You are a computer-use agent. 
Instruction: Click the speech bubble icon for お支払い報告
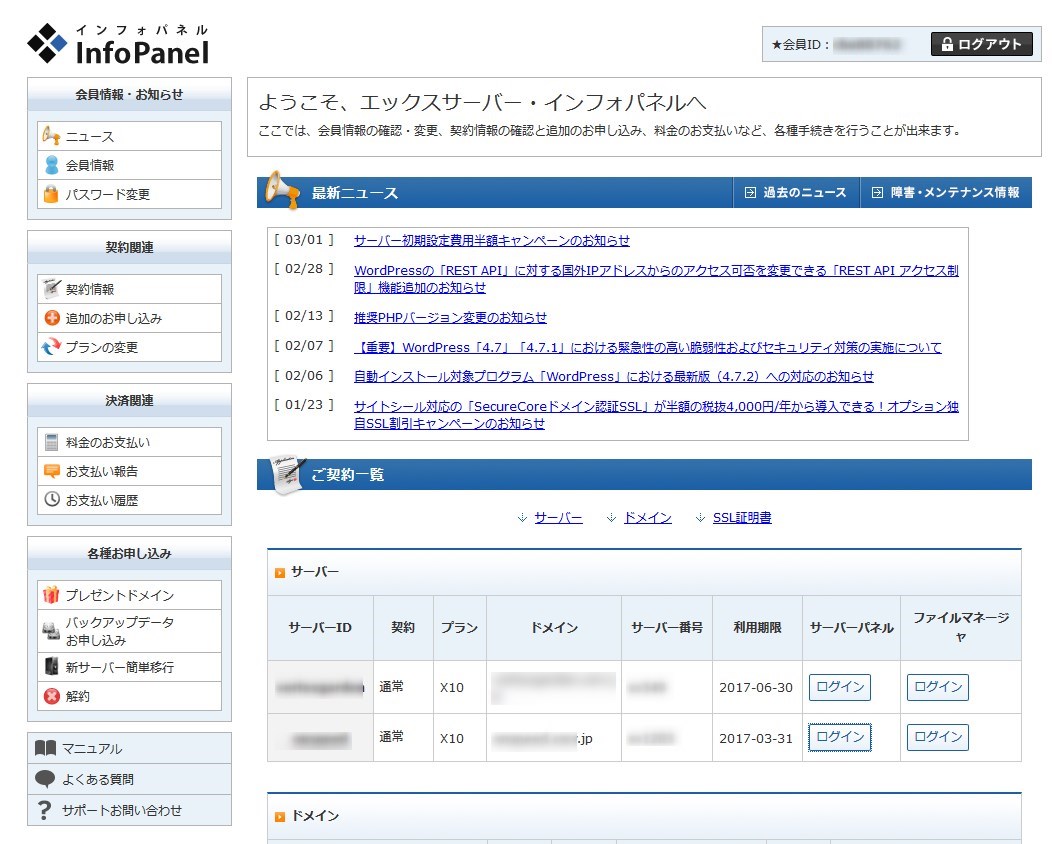click(51, 471)
